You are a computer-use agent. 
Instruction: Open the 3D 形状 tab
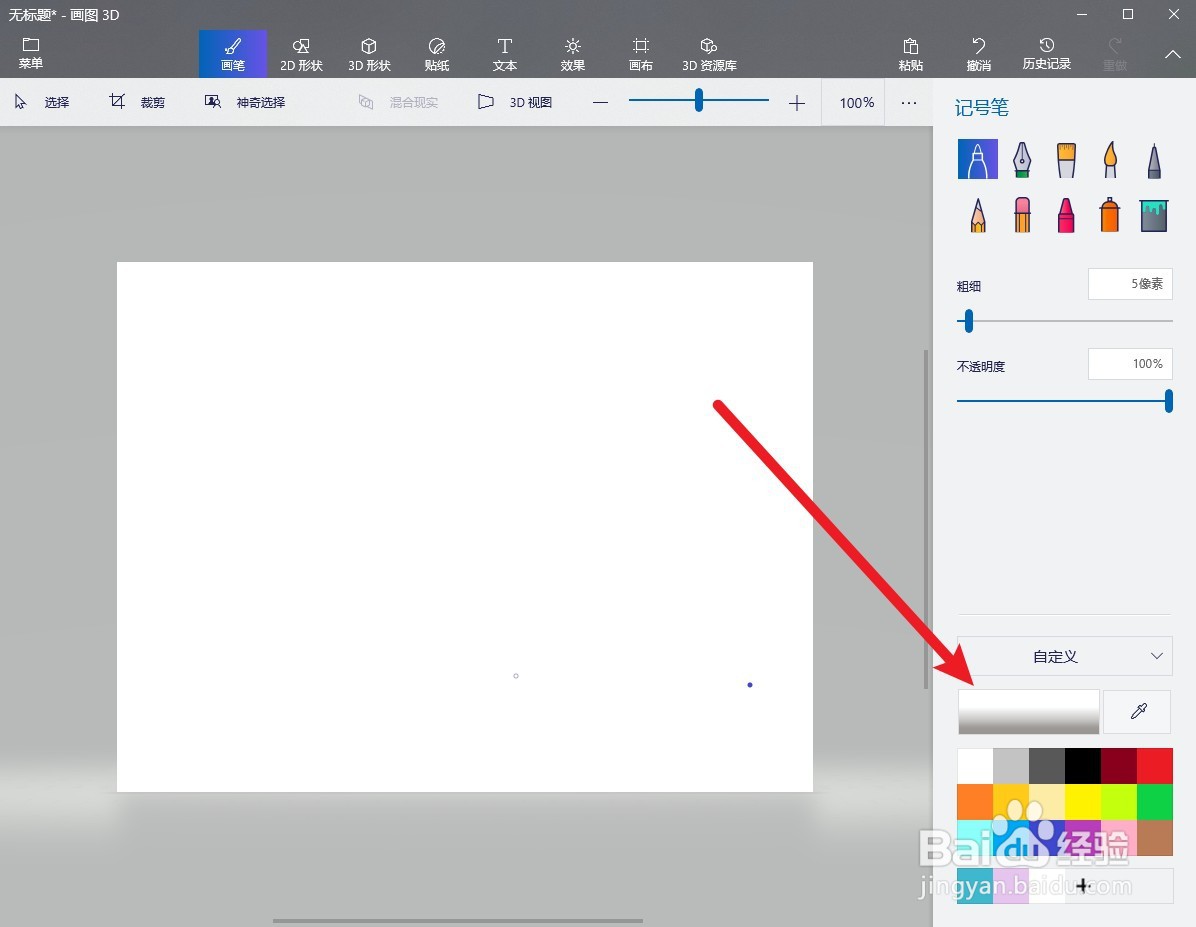point(369,54)
